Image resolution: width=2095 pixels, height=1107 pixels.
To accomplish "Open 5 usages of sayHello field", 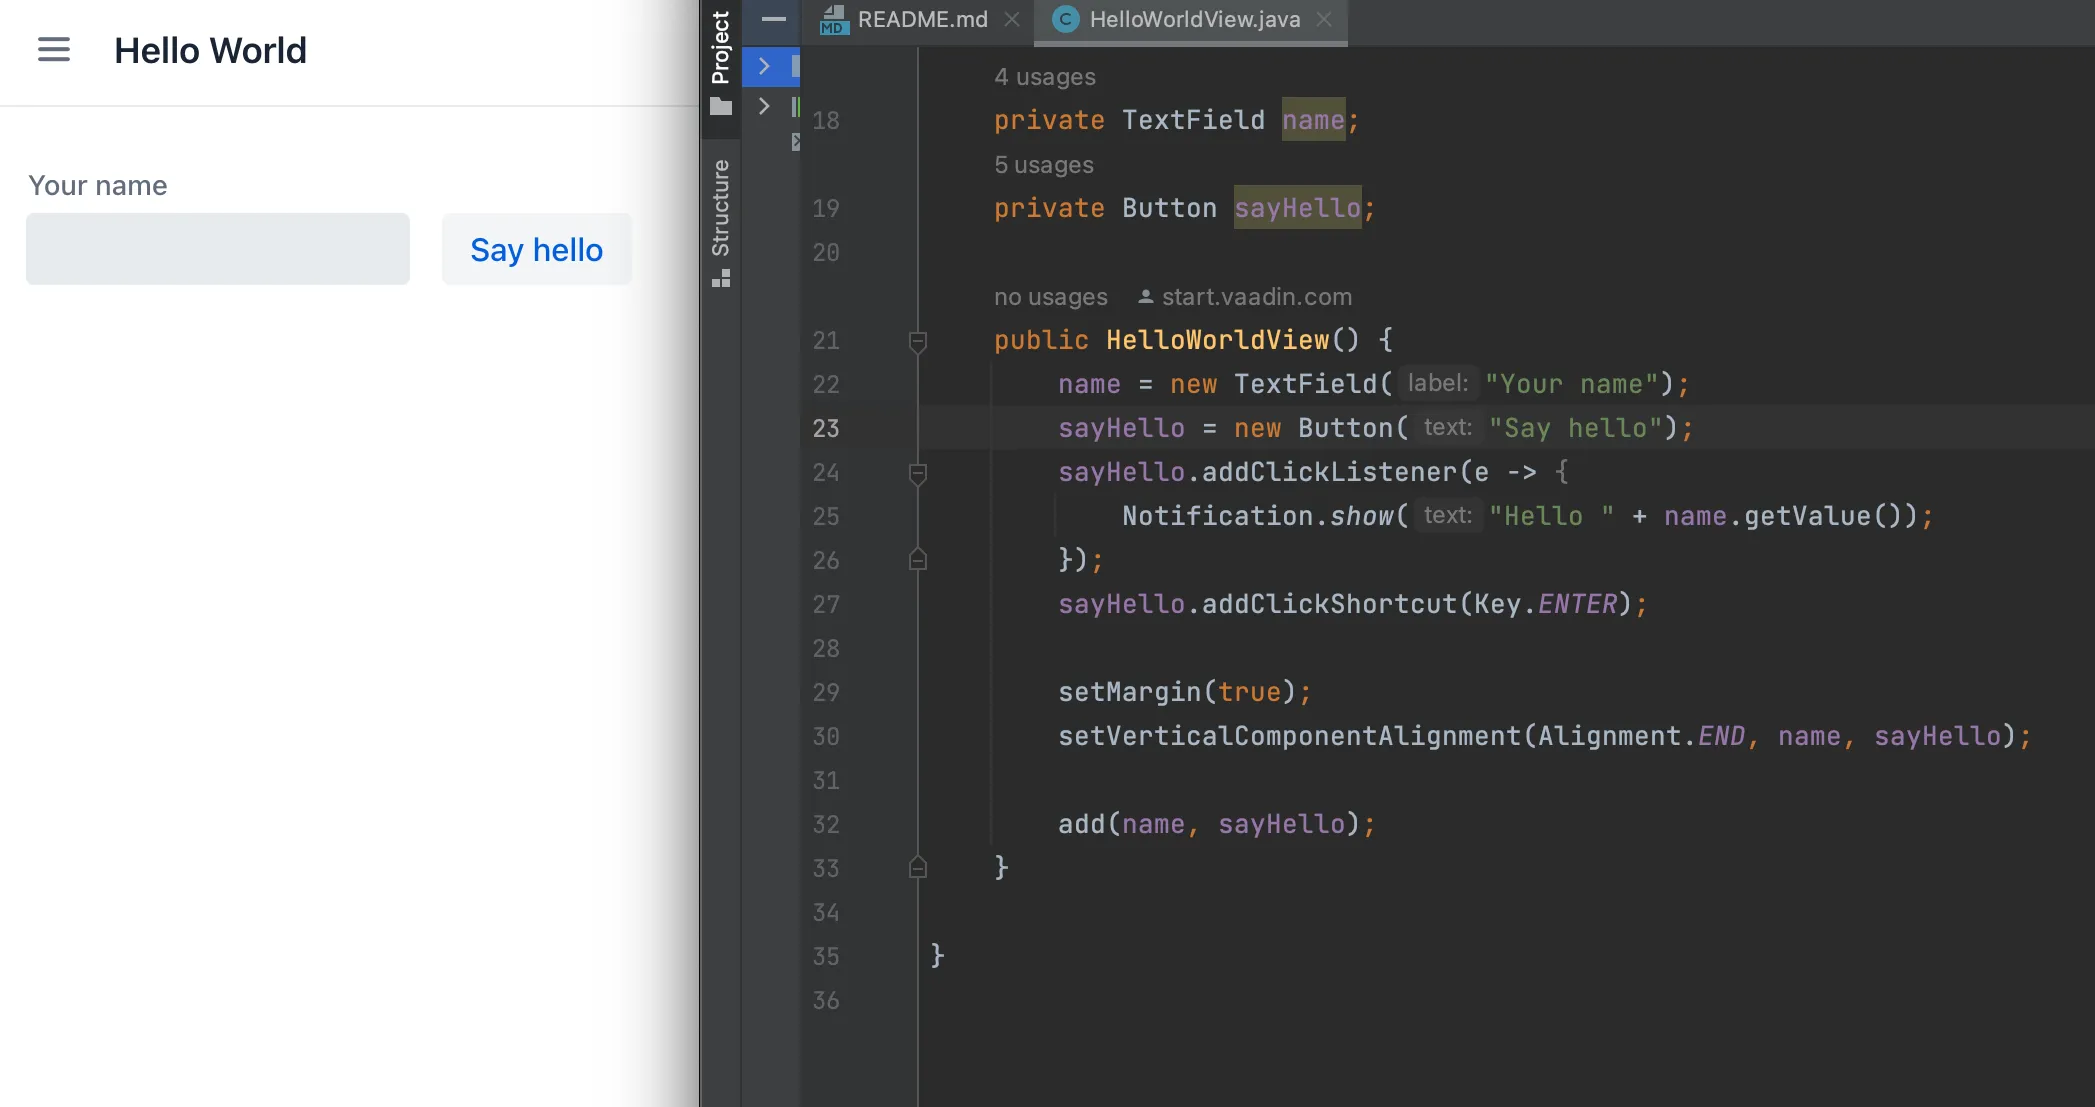I will pyautogui.click(x=1044, y=164).
